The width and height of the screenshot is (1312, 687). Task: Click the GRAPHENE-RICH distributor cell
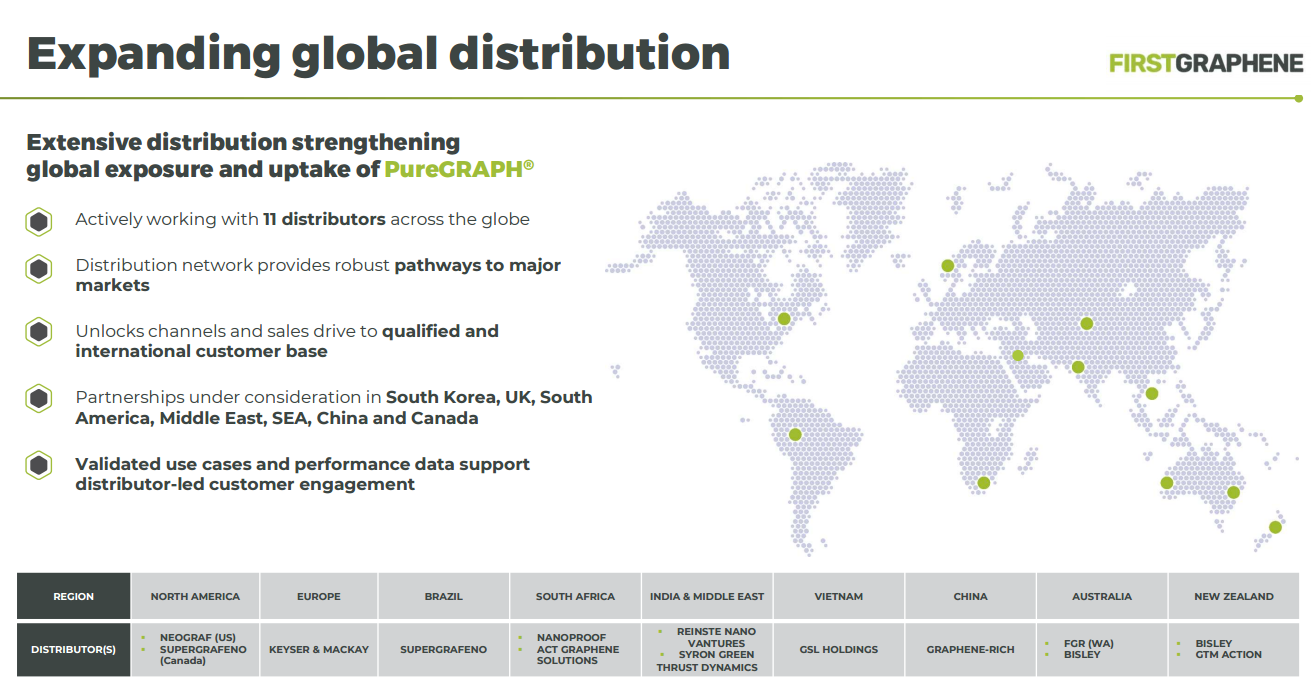(x=971, y=649)
